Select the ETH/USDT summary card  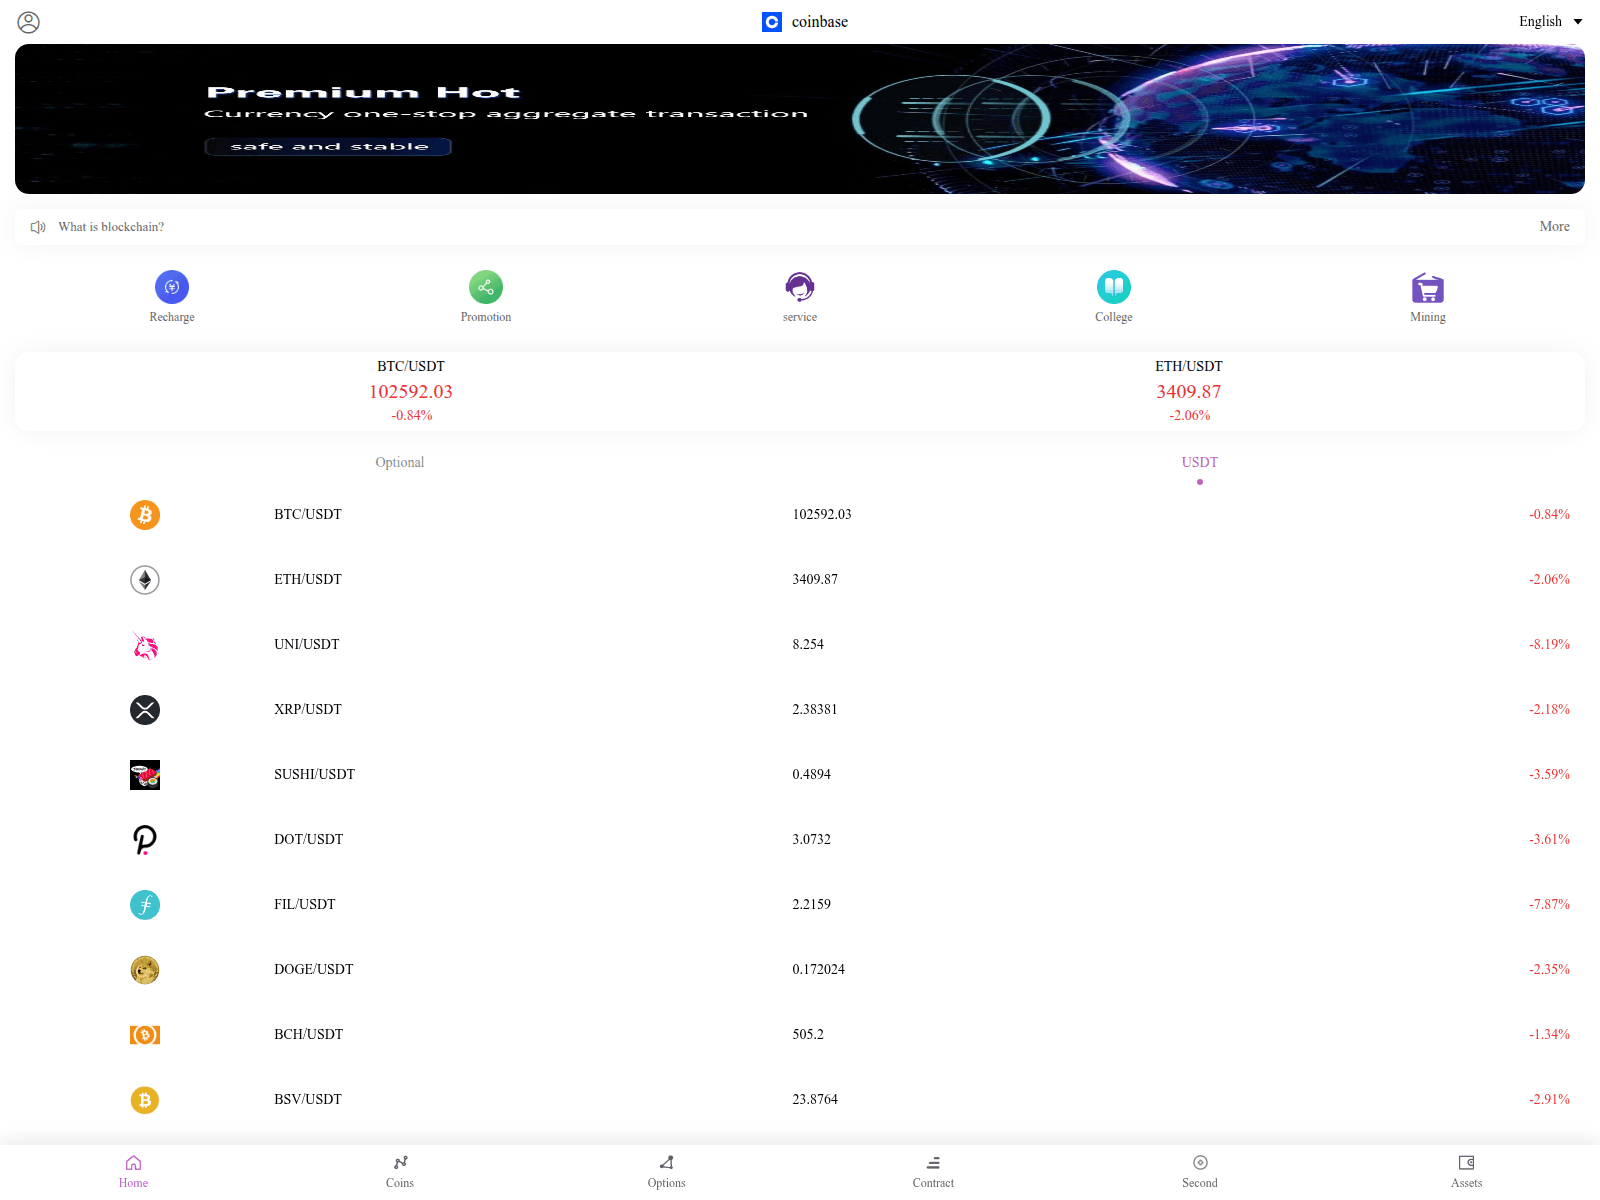(1189, 391)
